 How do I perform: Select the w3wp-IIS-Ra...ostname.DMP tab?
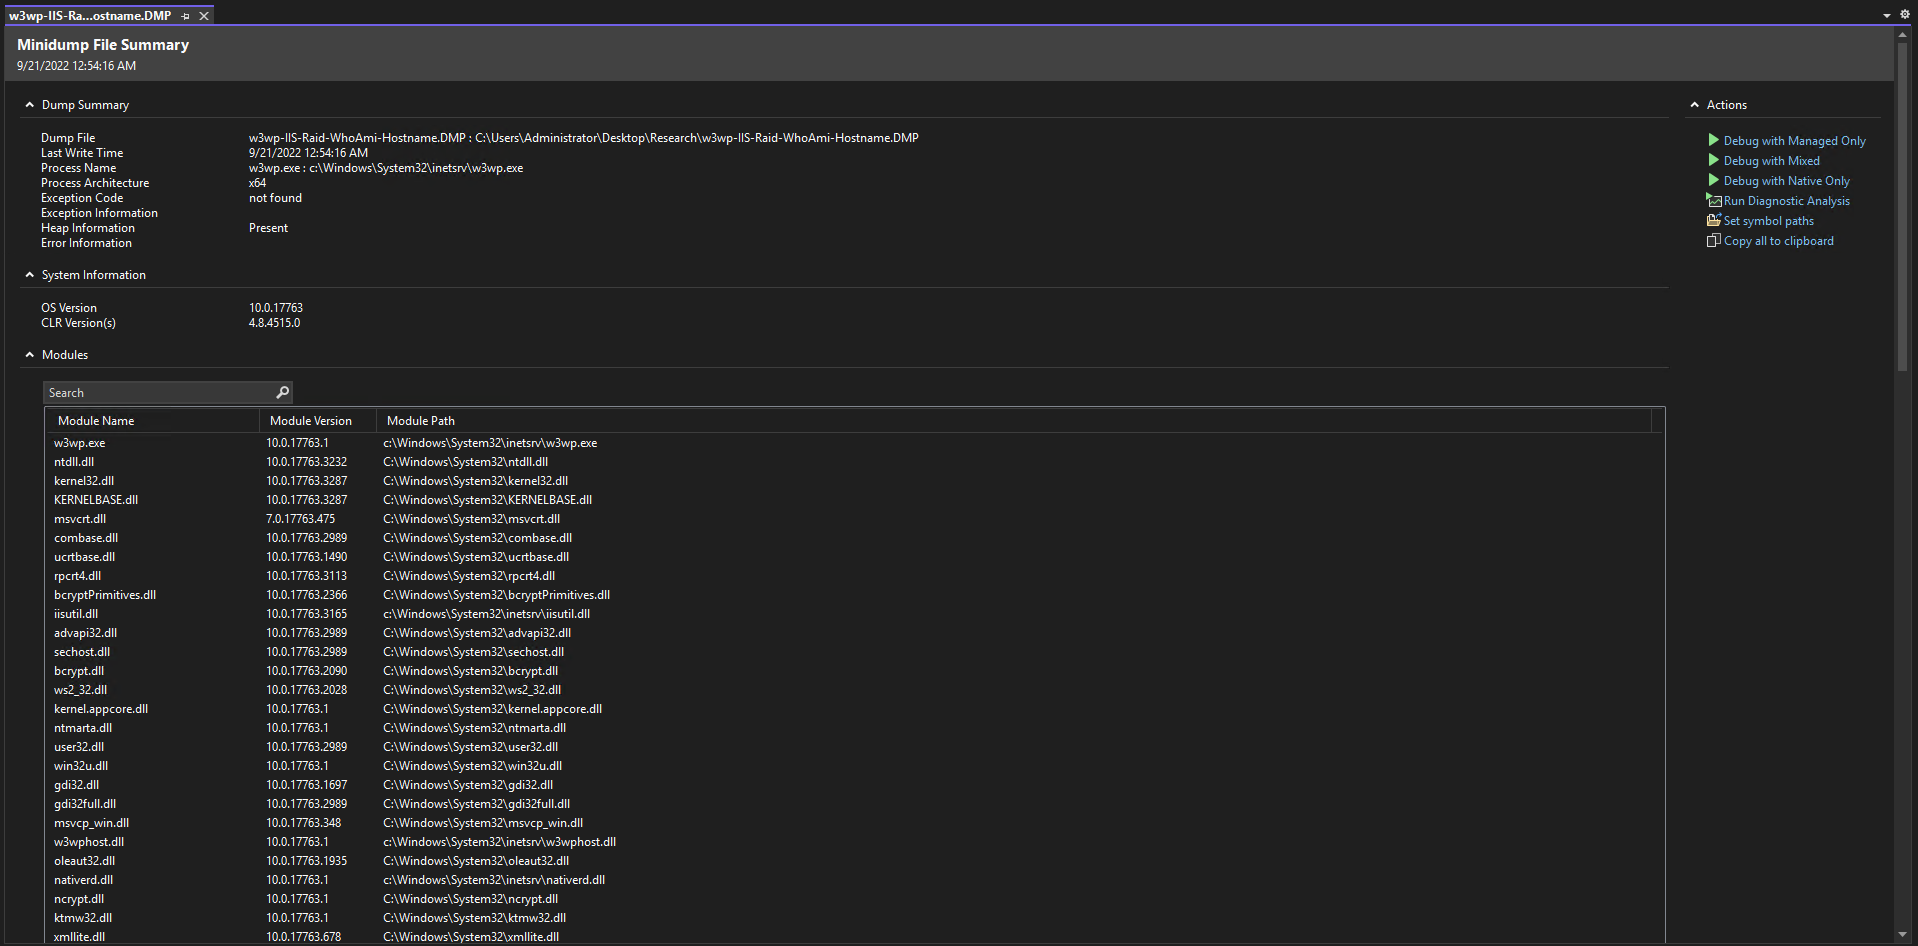point(90,16)
